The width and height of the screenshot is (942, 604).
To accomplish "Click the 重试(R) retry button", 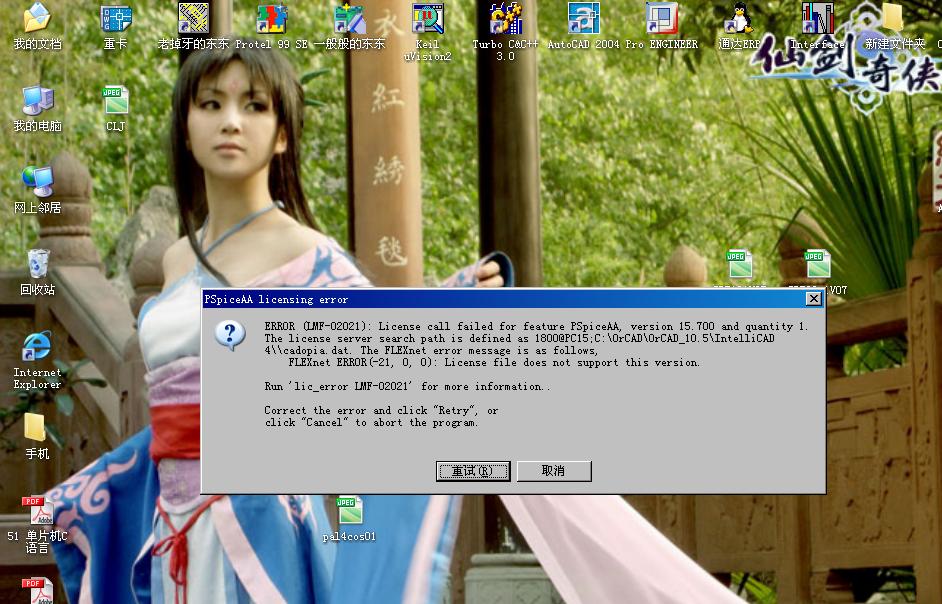I will (473, 471).
